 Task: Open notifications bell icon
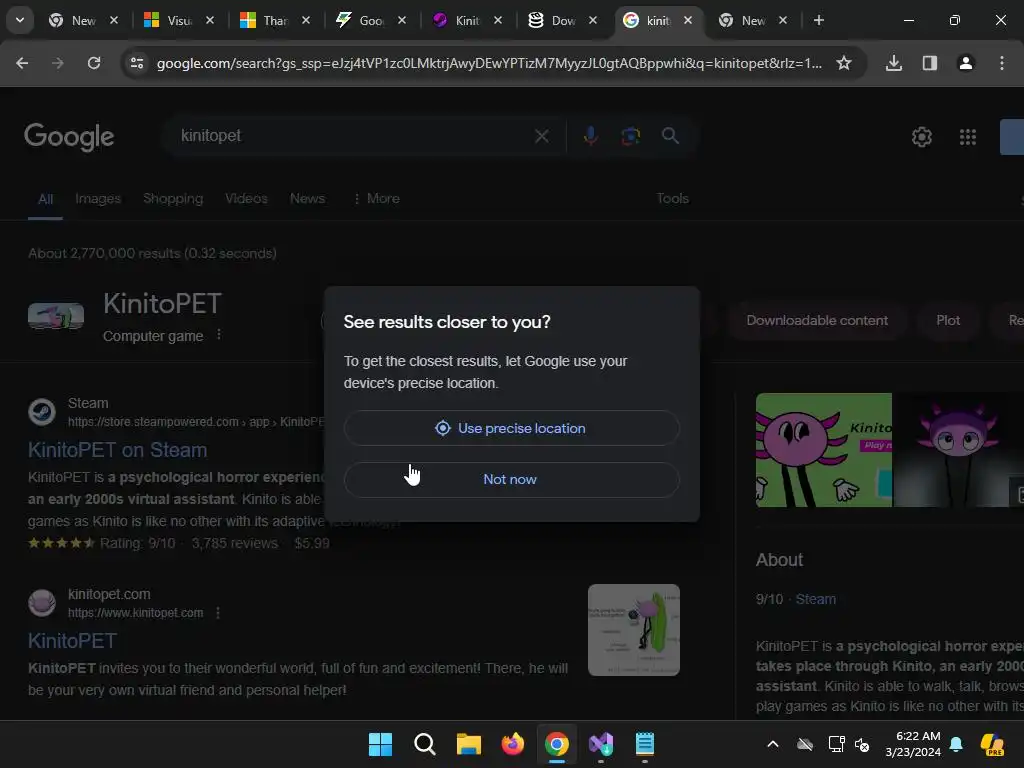point(956,744)
